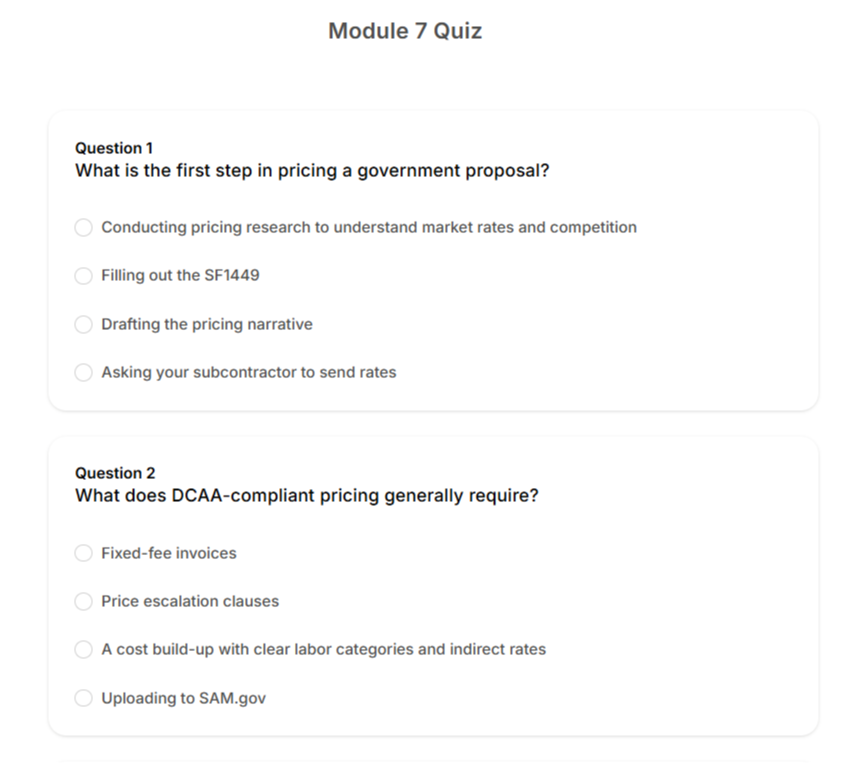
Task: Mark 'Asking your subcontractor to send rates' radio
Action: point(84,373)
